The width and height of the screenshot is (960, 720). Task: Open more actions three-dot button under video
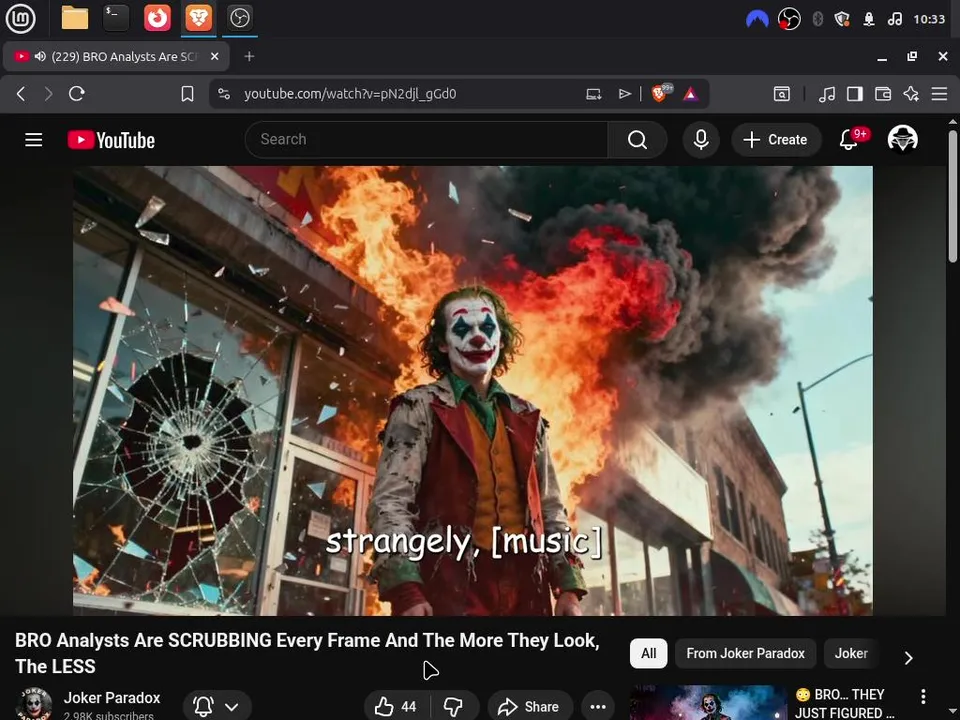598,707
